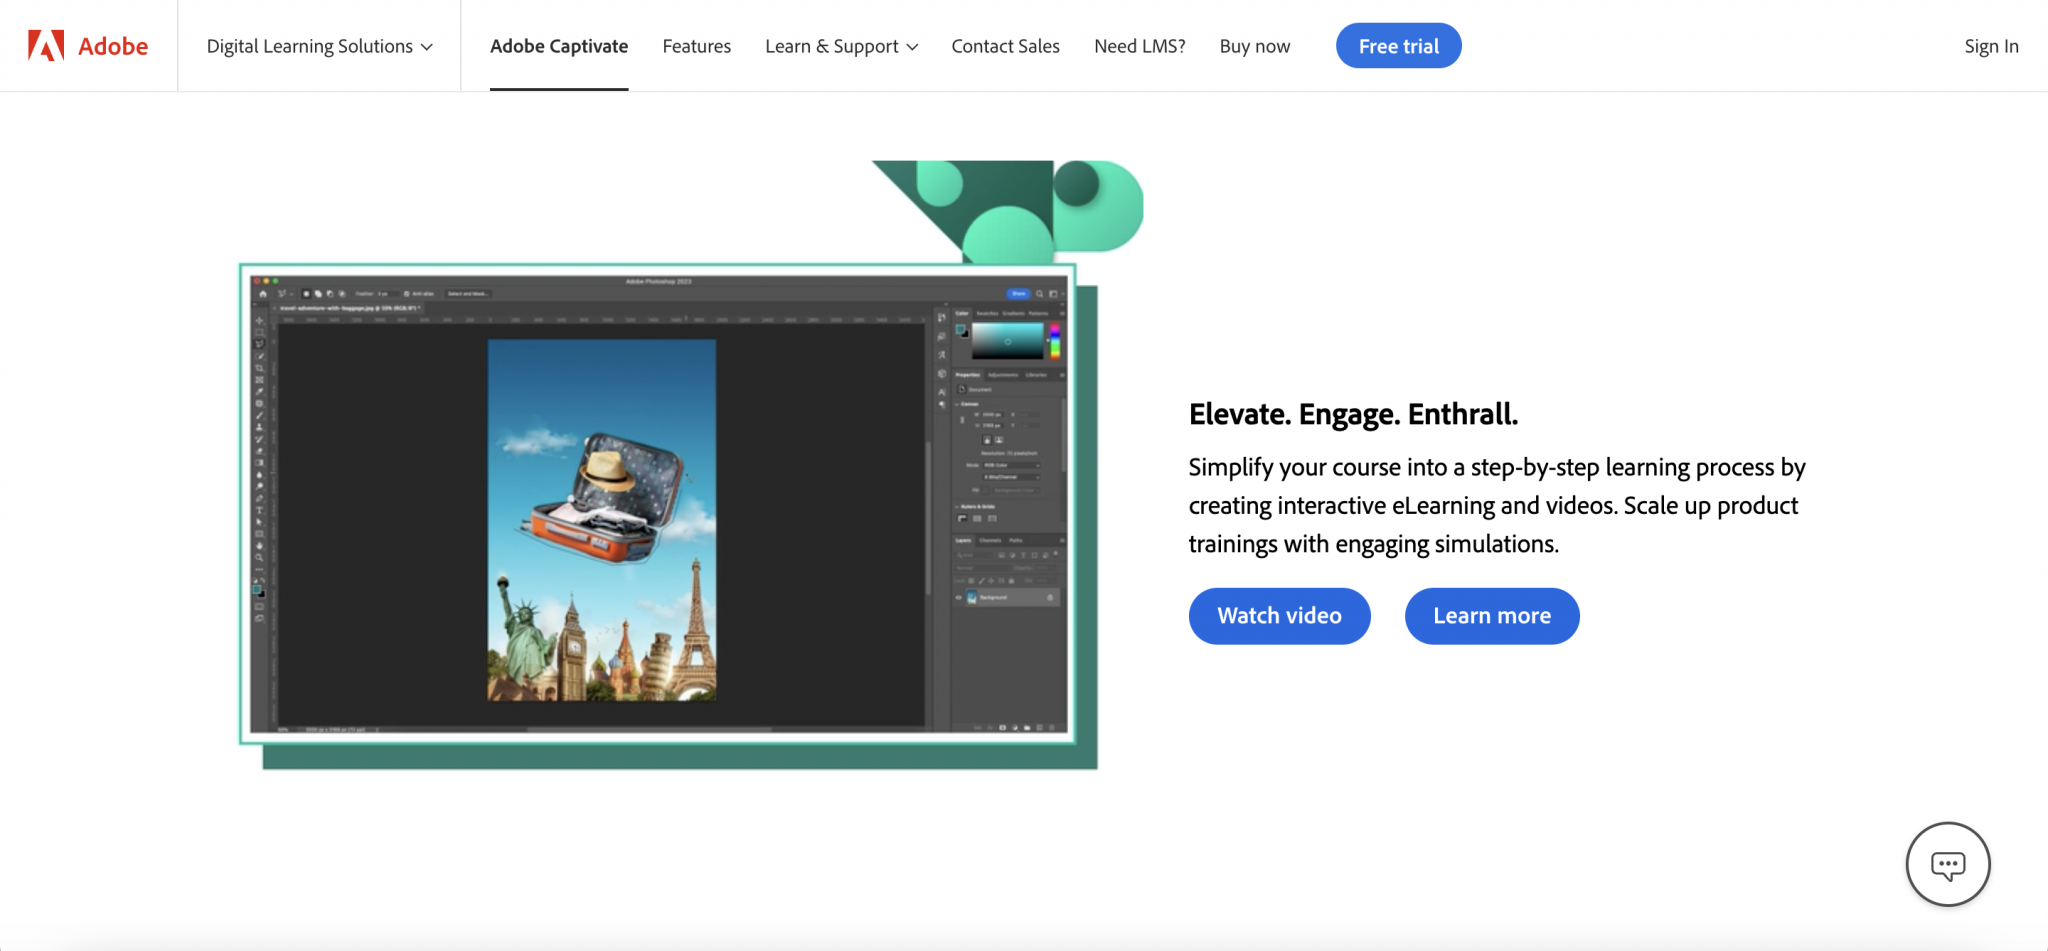Click the Free trial button
Viewport: 2048px width, 951px height.
click(1397, 45)
